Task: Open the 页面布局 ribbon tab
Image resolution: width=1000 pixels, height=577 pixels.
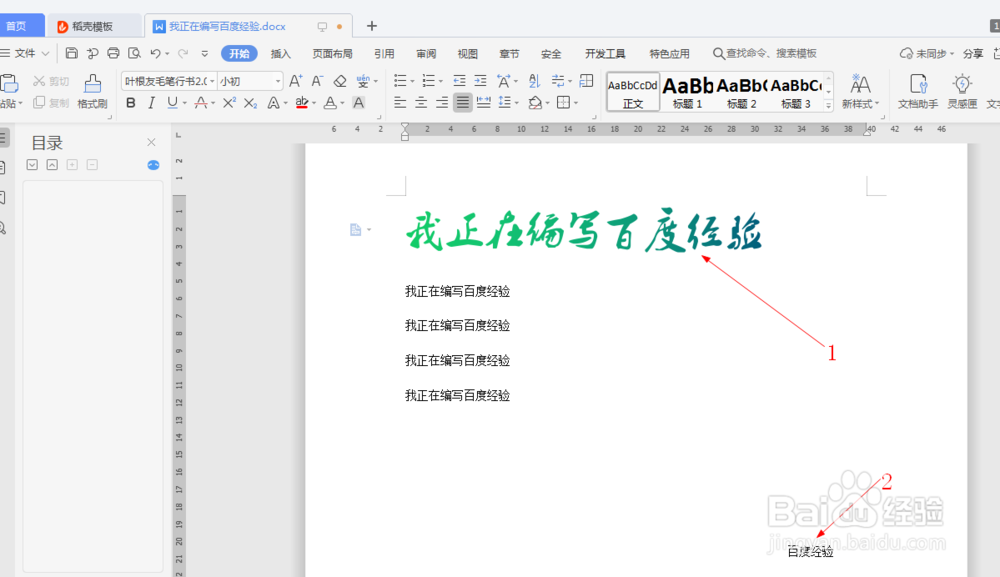Action: click(x=332, y=54)
